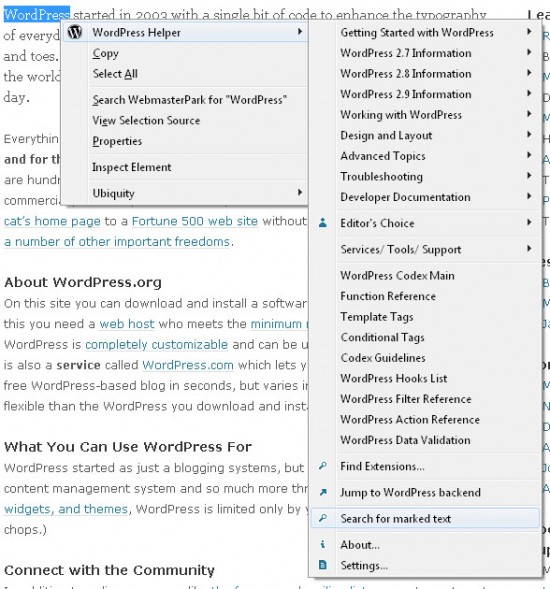Visit the WordPress.com link
This screenshot has height=589, width=550.
188,365
